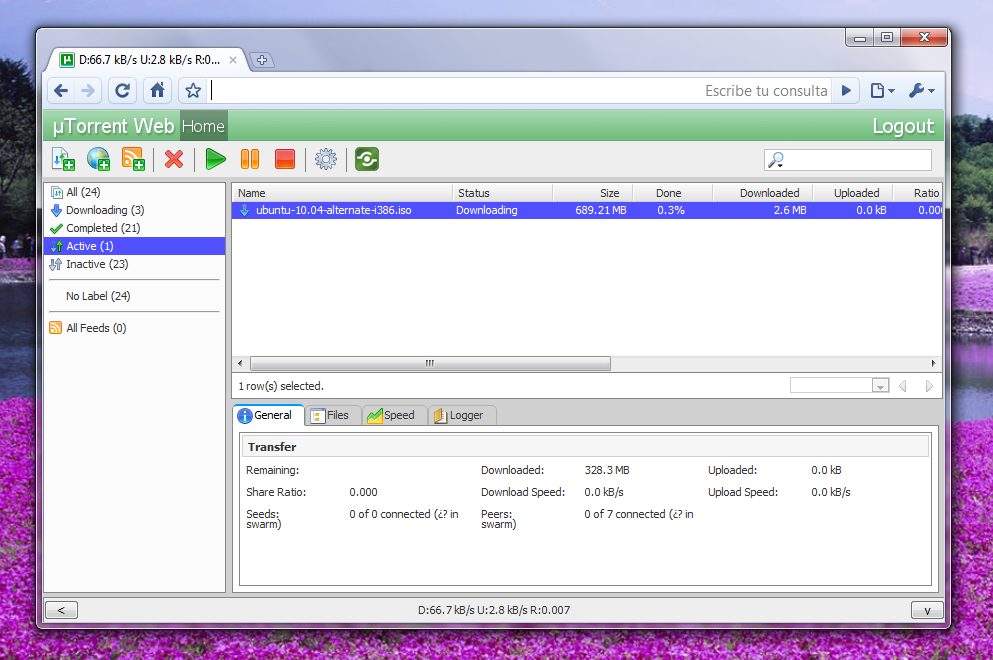Click the µTorrent favicon on the tab
The image size is (993, 660).
coord(66,60)
